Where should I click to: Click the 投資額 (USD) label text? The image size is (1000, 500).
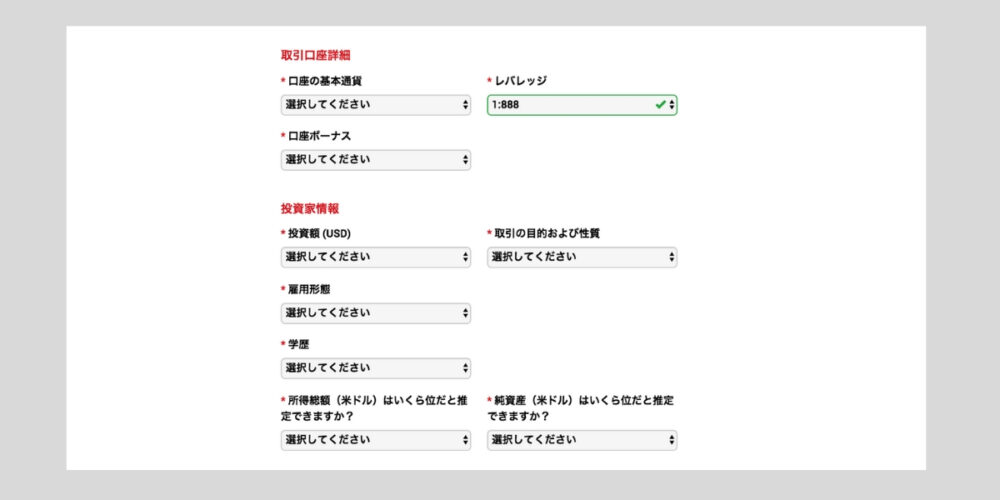319,234
